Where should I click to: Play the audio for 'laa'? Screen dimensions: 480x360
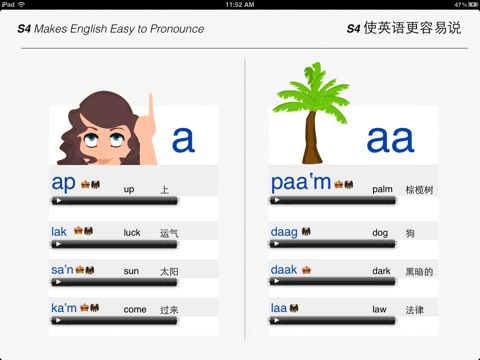pos(277,321)
